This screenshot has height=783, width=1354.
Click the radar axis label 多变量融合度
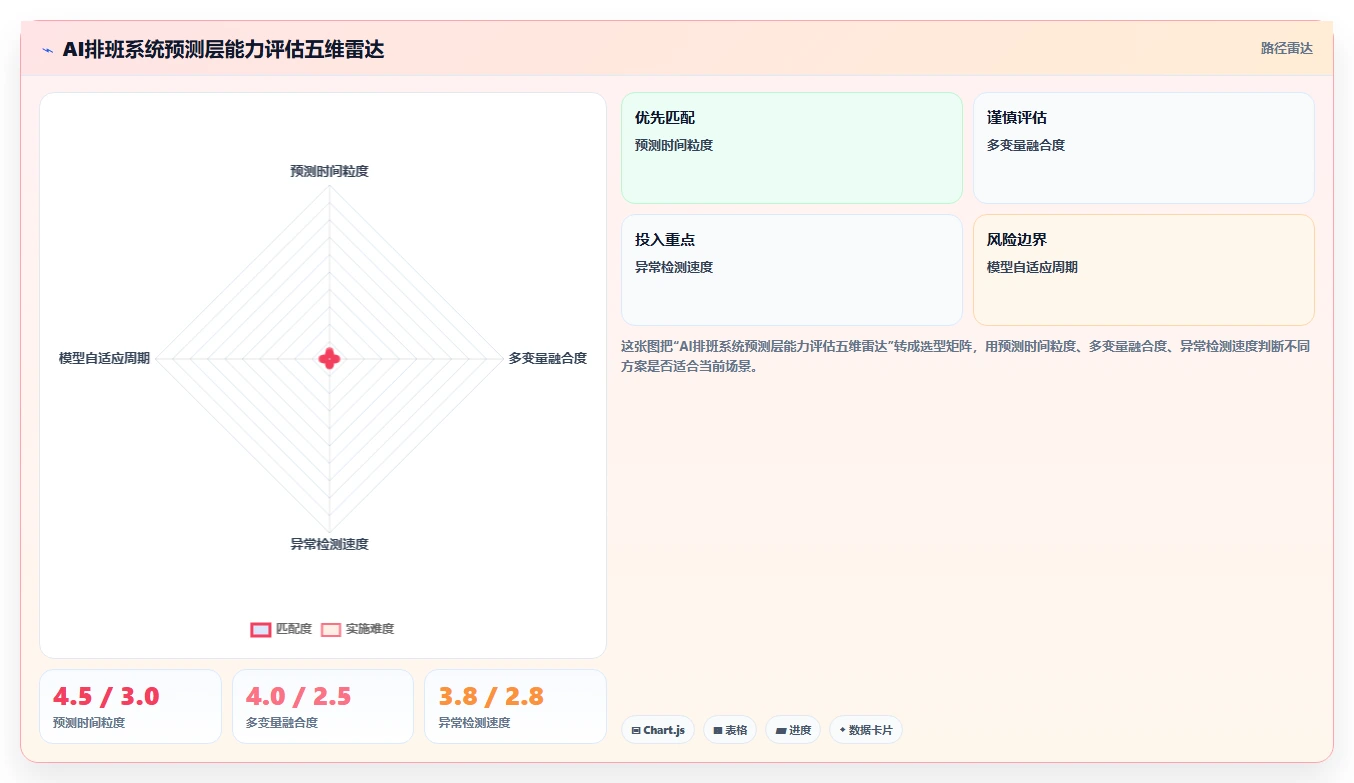[x=548, y=358]
